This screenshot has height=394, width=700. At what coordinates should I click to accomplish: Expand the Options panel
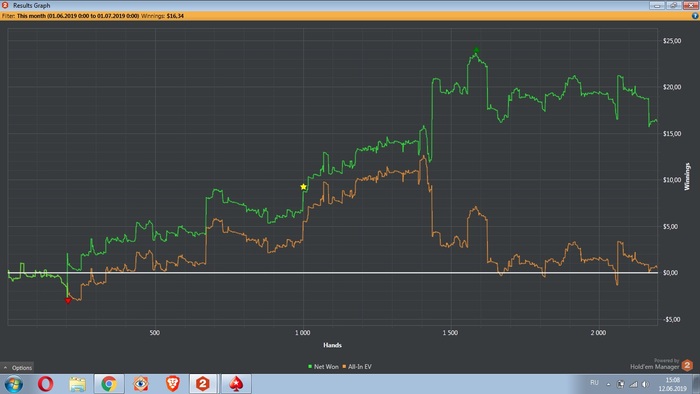(x=17, y=368)
